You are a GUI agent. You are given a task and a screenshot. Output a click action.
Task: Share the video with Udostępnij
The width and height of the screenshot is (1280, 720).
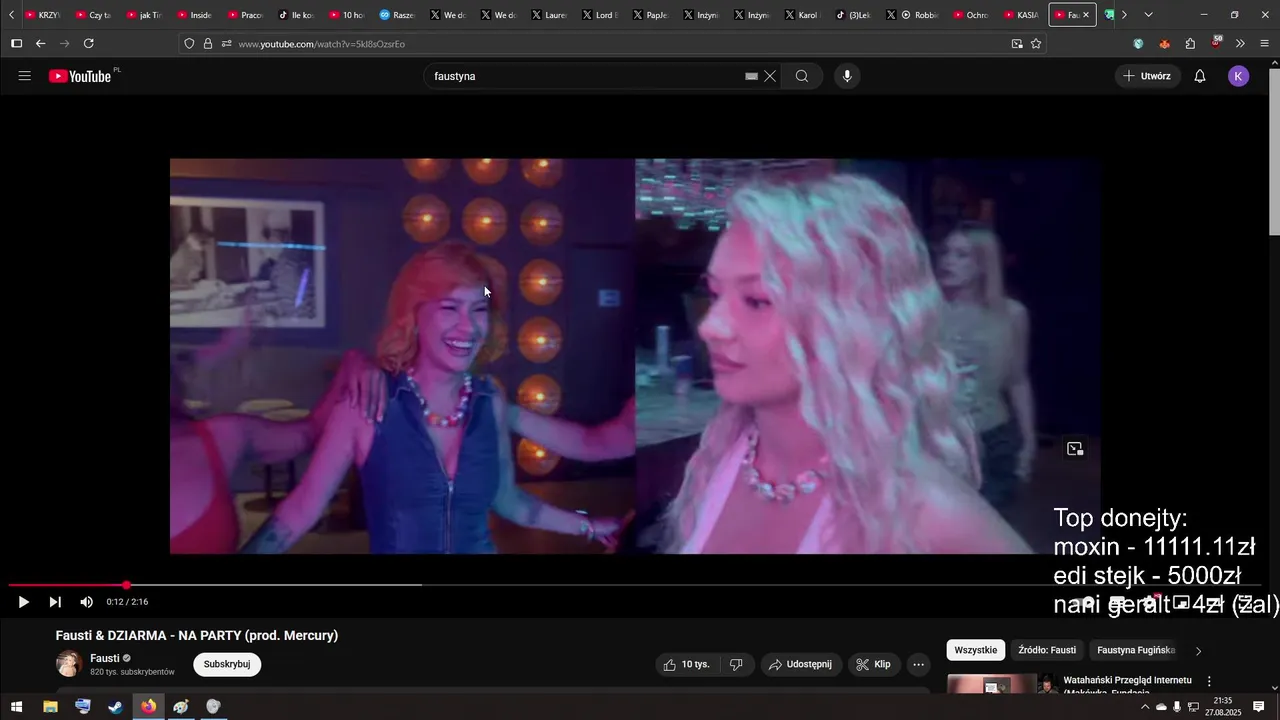[800, 664]
